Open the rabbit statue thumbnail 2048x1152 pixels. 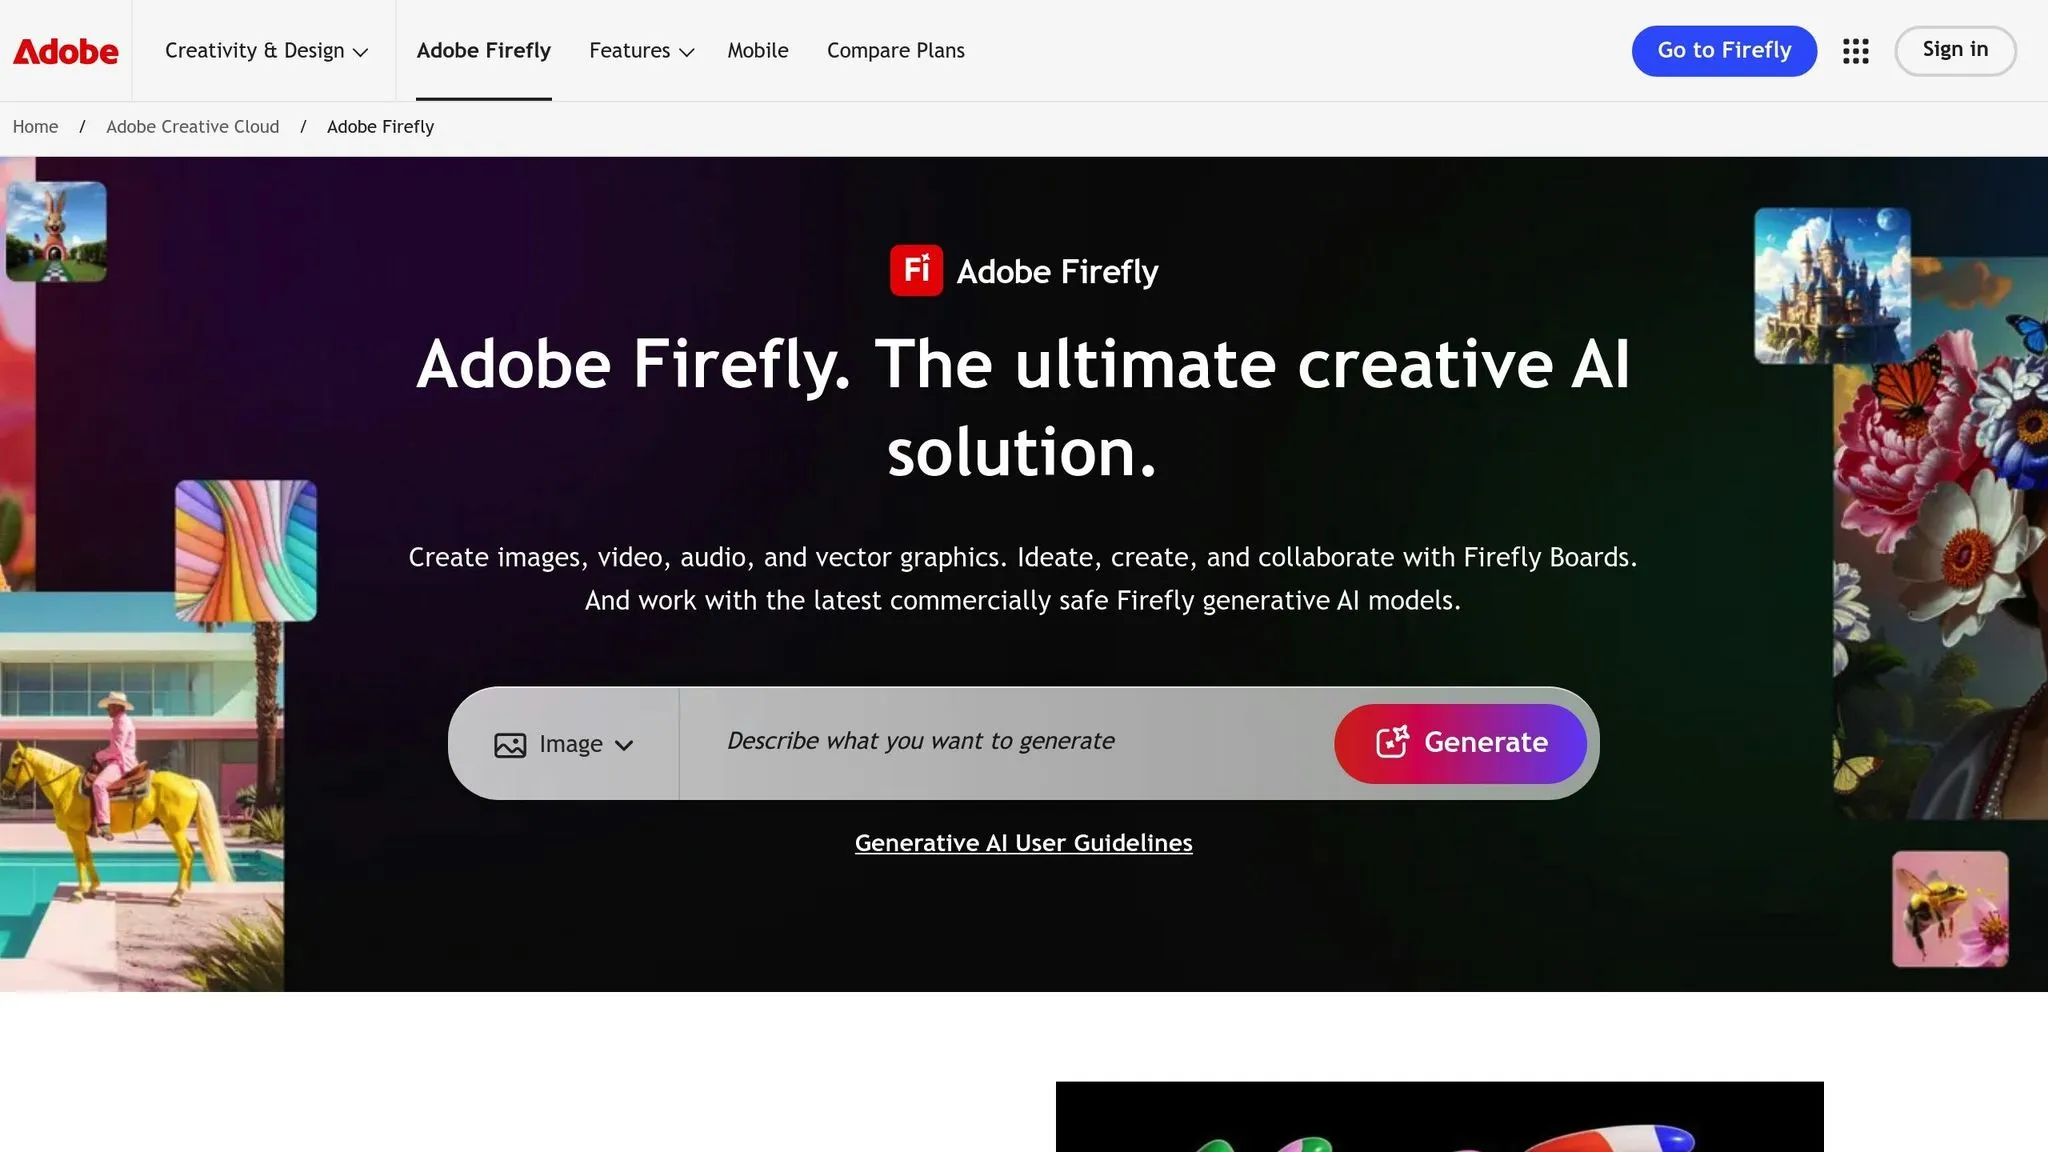point(56,231)
